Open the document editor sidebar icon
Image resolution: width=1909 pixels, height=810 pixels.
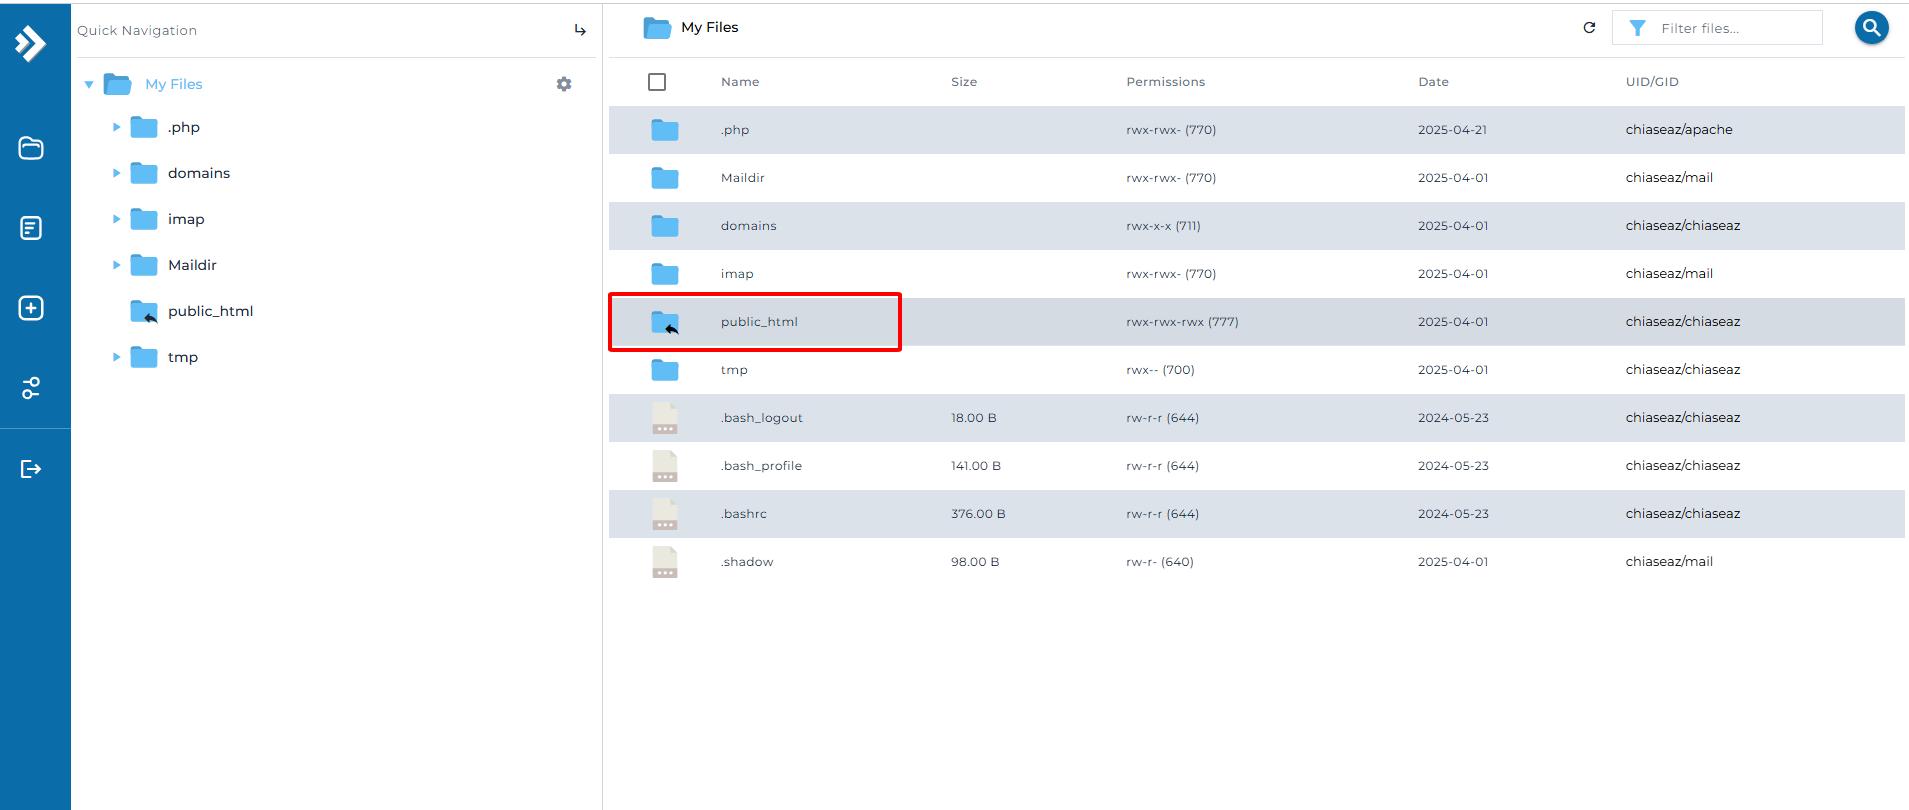(x=31, y=228)
